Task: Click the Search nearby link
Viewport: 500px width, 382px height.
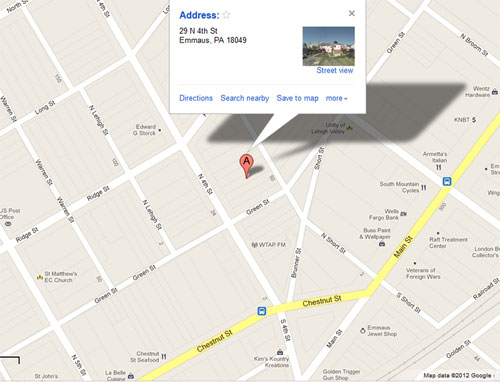Action: 245,98
